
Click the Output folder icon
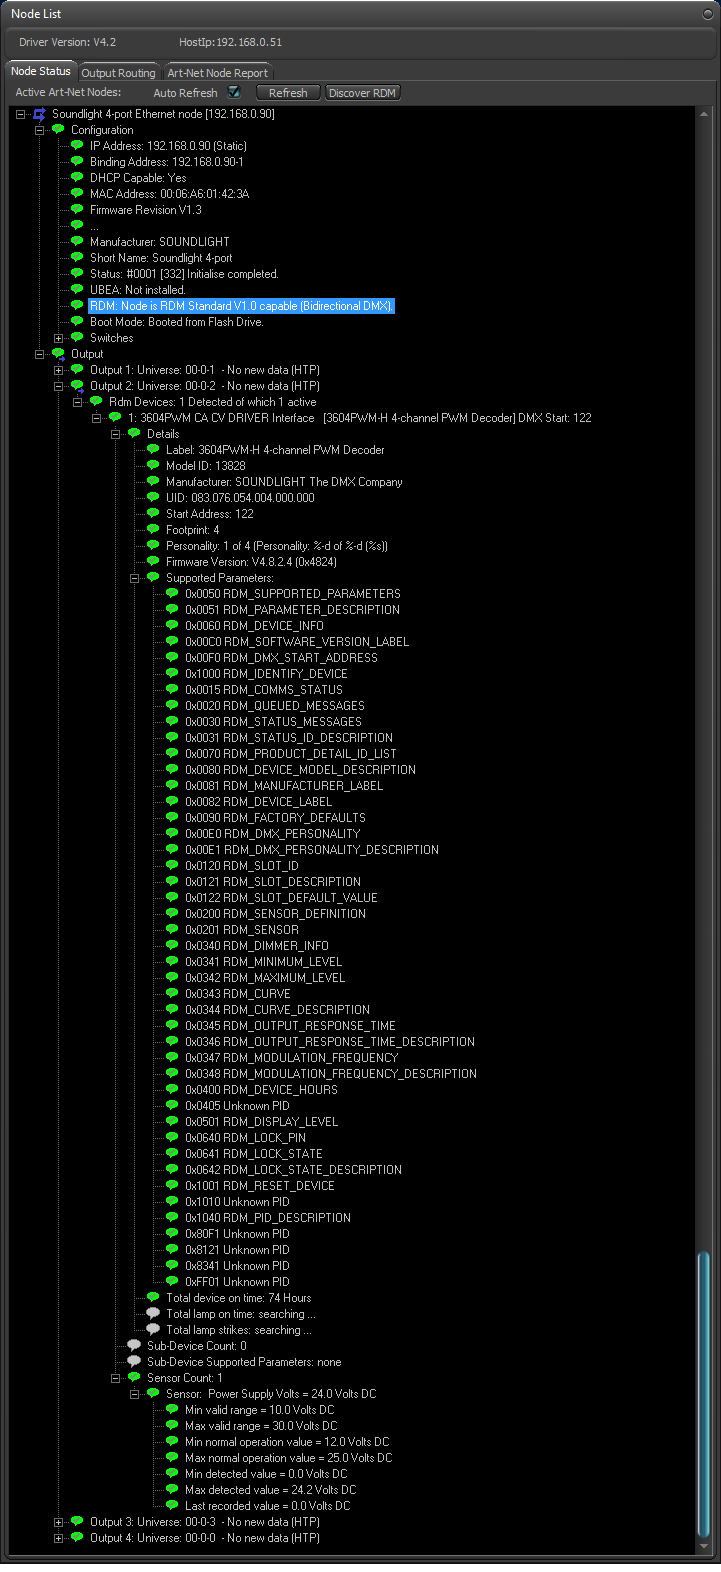coord(58,354)
